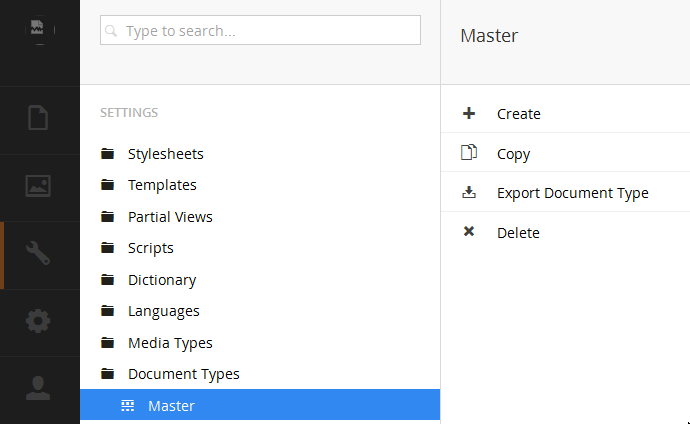Click the Umbraco logo avatar icon
The image size is (690, 424).
[x=39, y=29]
